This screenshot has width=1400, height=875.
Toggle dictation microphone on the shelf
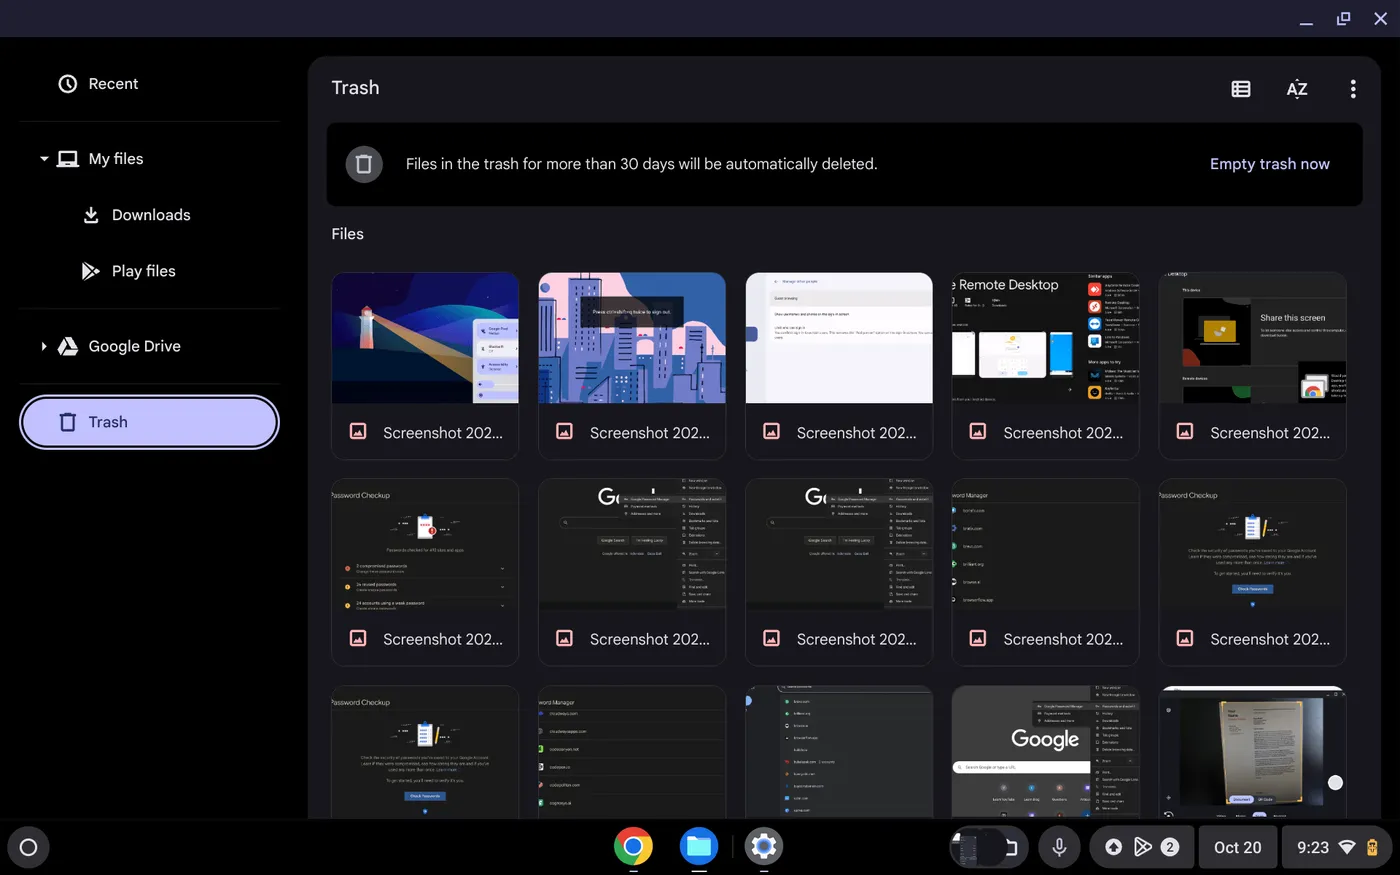(1059, 847)
